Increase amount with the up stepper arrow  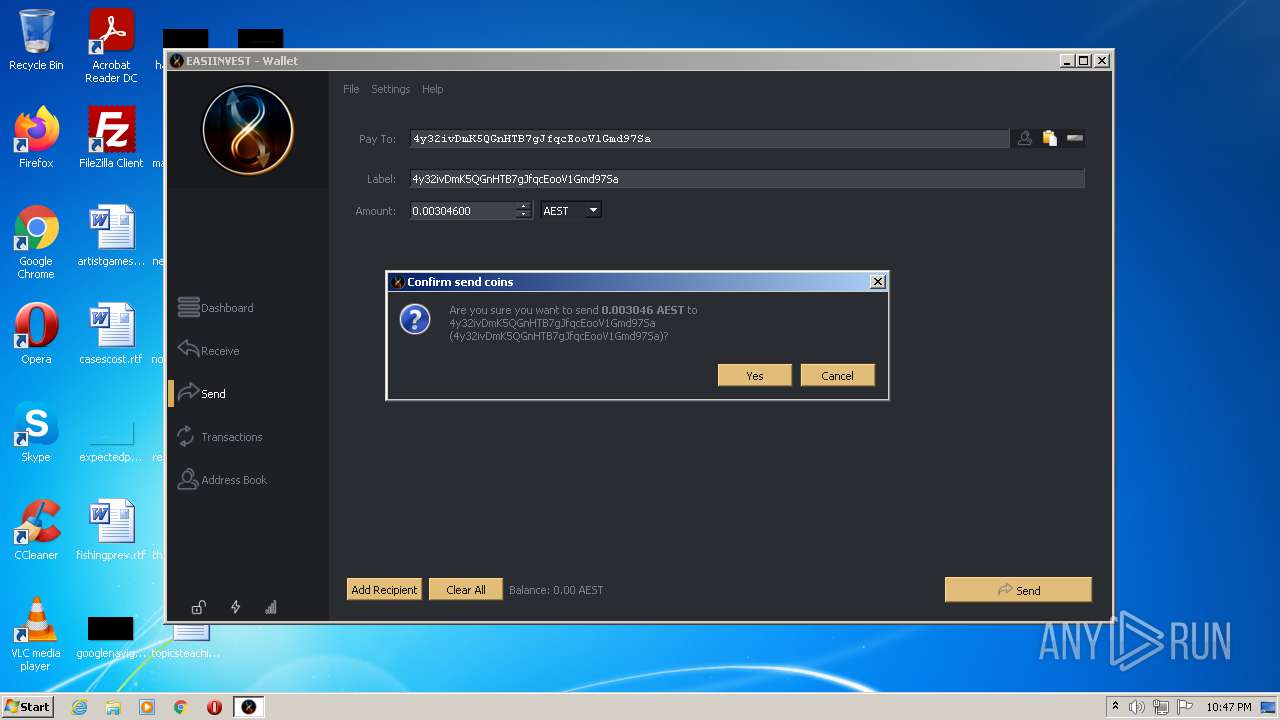(523, 207)
